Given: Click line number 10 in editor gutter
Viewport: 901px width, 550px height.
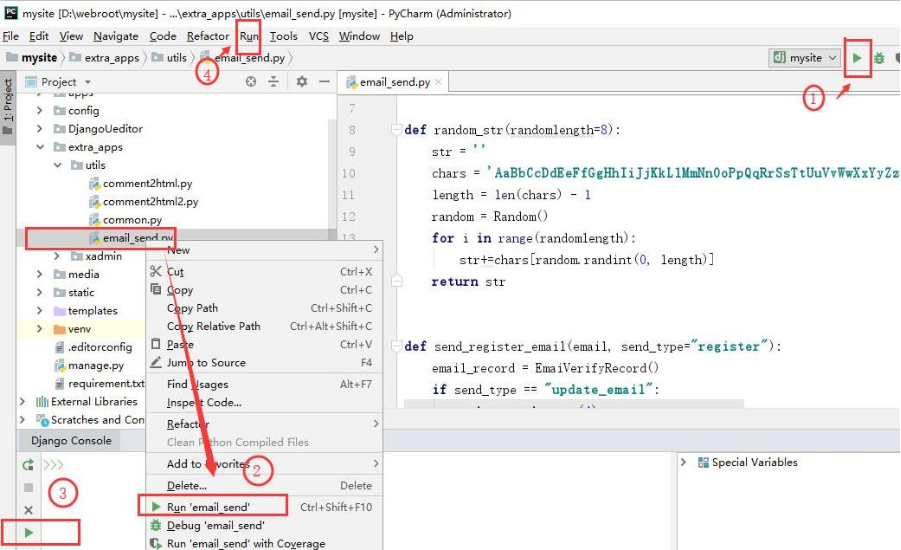Looking at the screenshot, I should click(348, 173).
